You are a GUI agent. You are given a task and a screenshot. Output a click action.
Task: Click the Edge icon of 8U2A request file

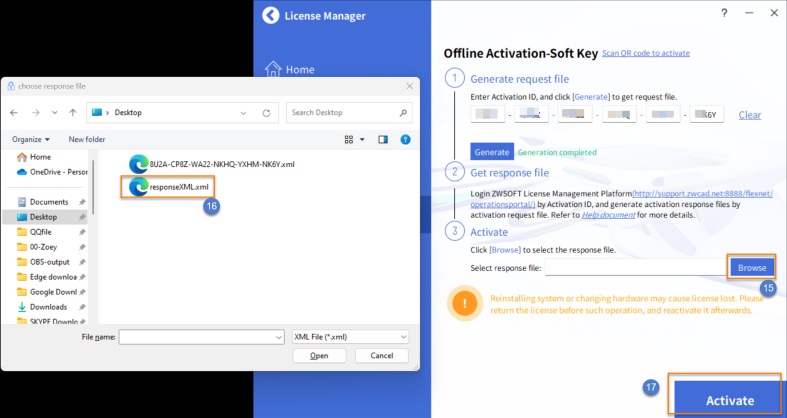coord(139,164)
